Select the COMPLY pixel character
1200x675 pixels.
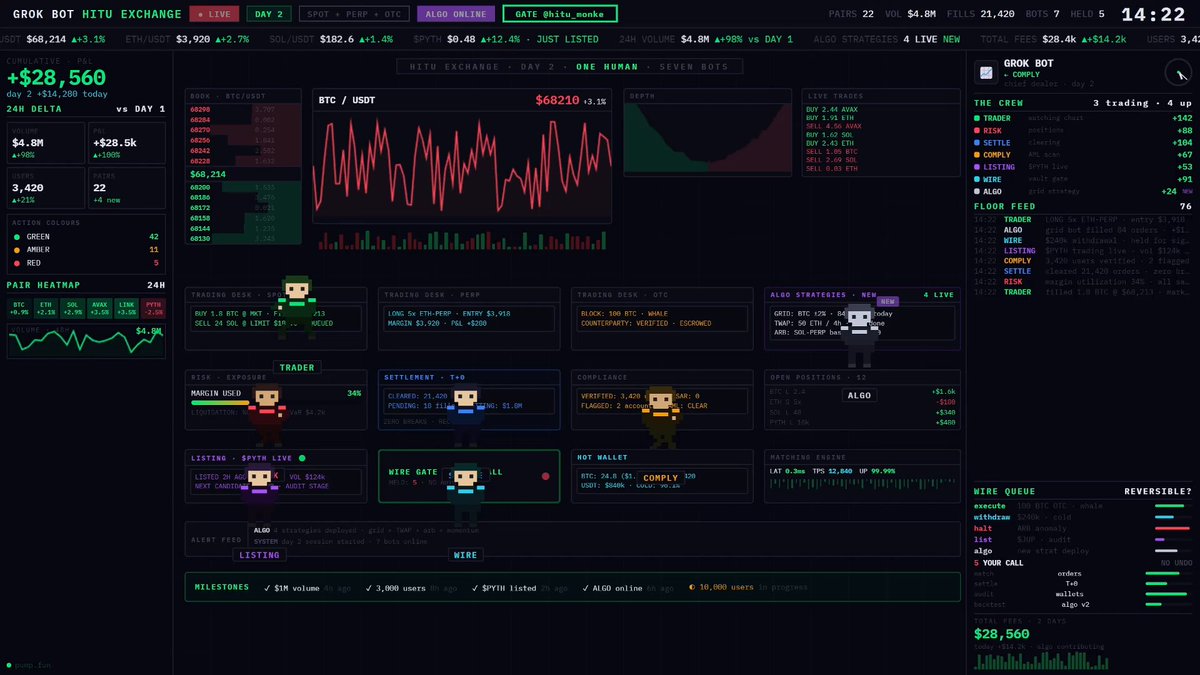click(660, 418)
